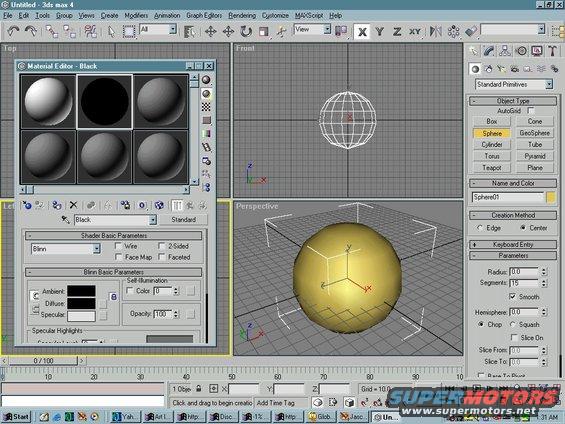Image resolution: width=565 pixels, height=424 pixels.
Task: Restrict transform to XY plane
Action: [415, 32]
